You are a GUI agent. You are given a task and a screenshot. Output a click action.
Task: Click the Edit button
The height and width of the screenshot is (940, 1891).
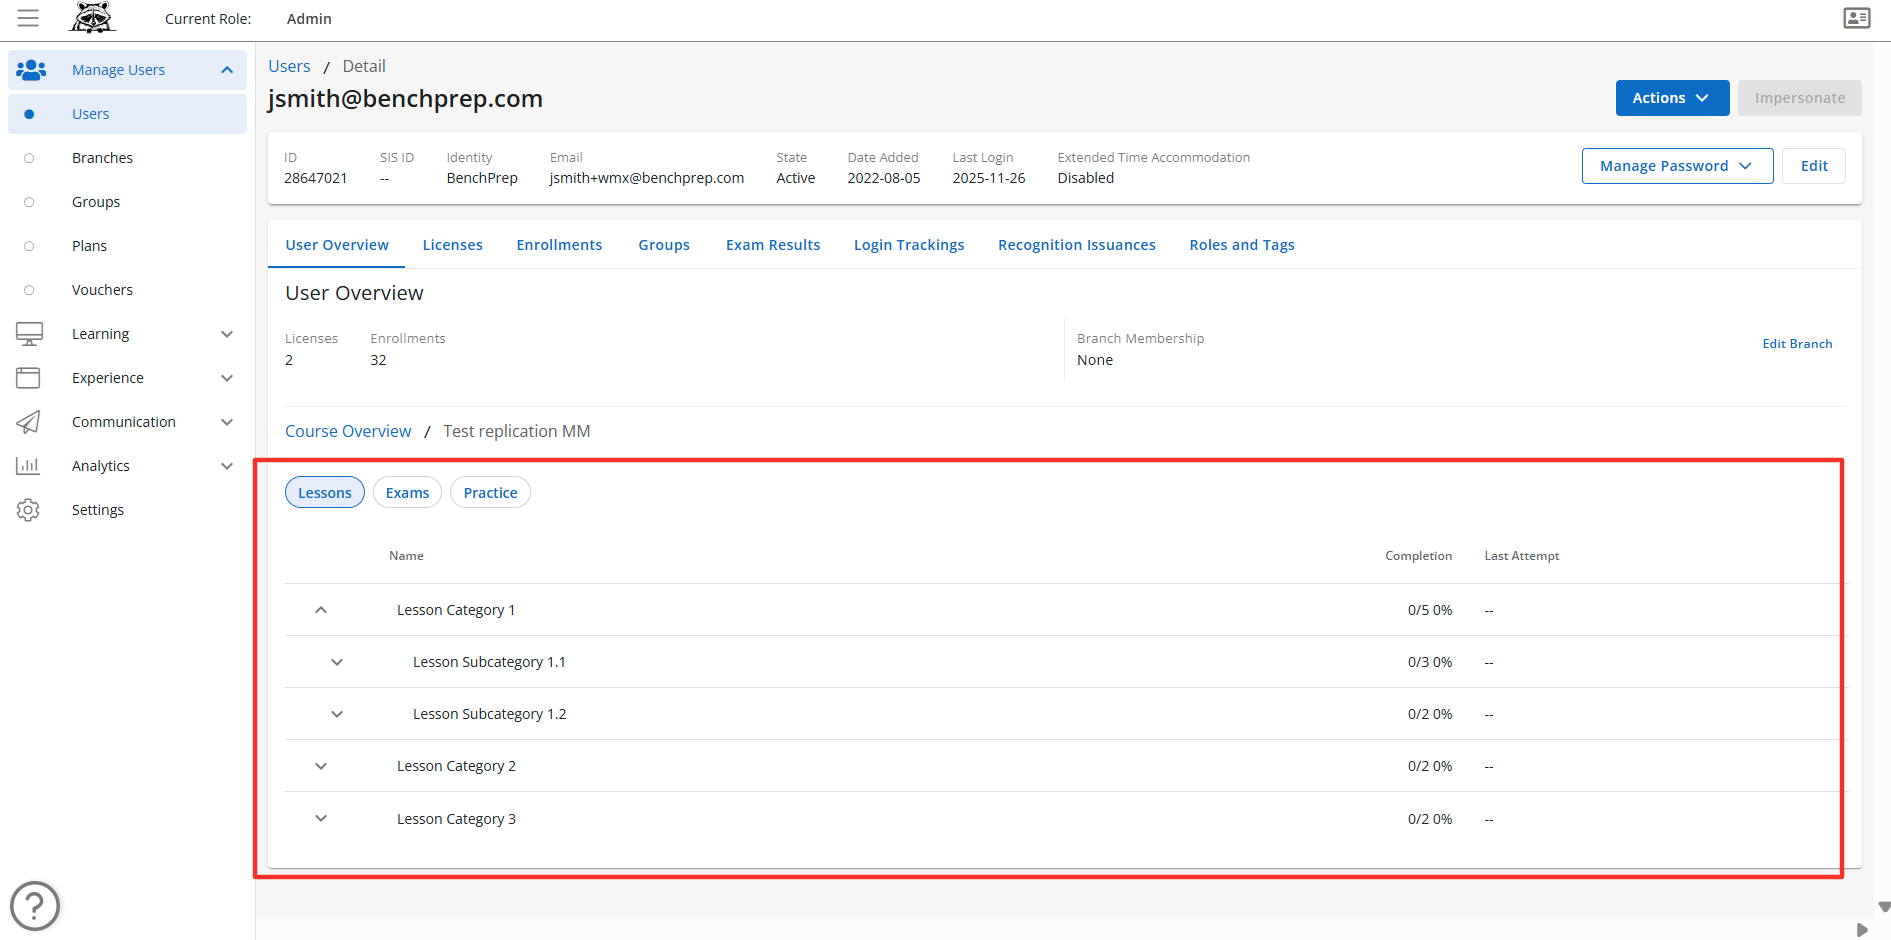[1813, 166]
